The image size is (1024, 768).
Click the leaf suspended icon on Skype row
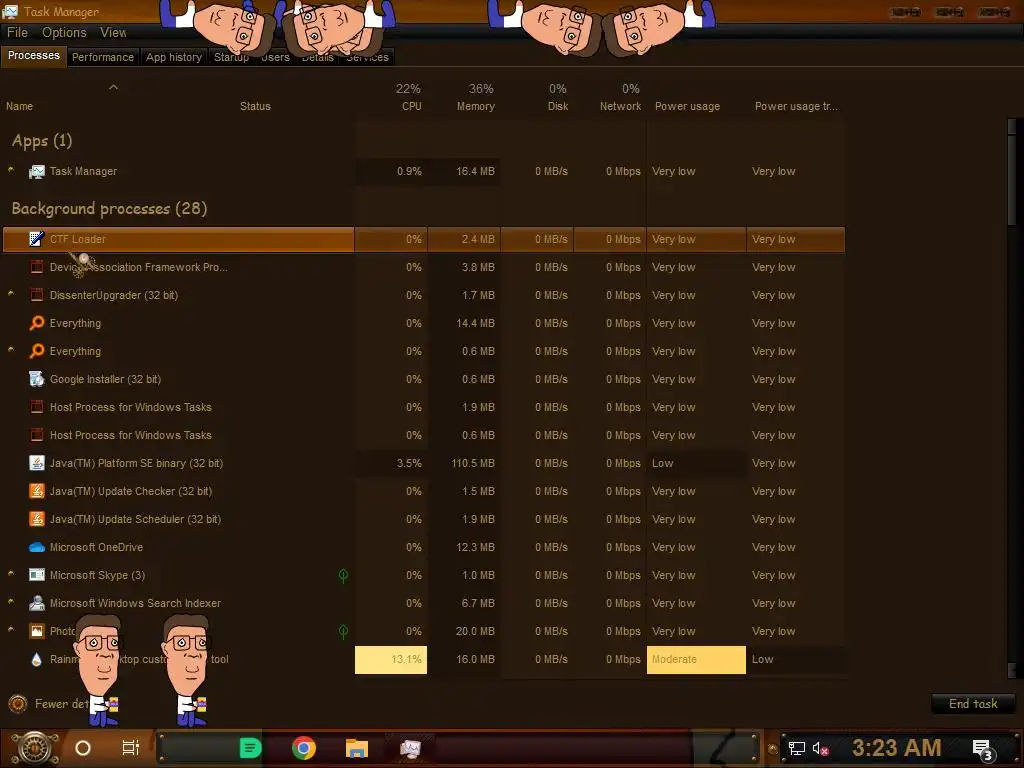[x=344, y=575]
